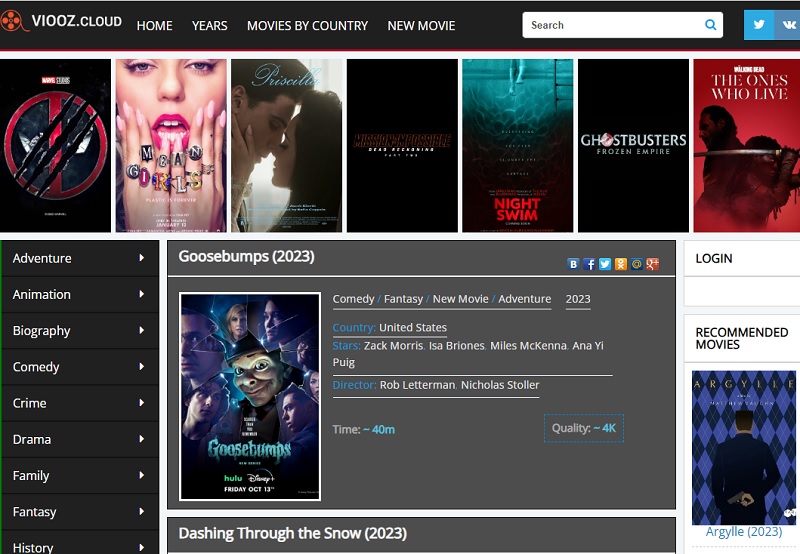
Task: Open director Nicholas Stoller link
Action: click(500, 385)
